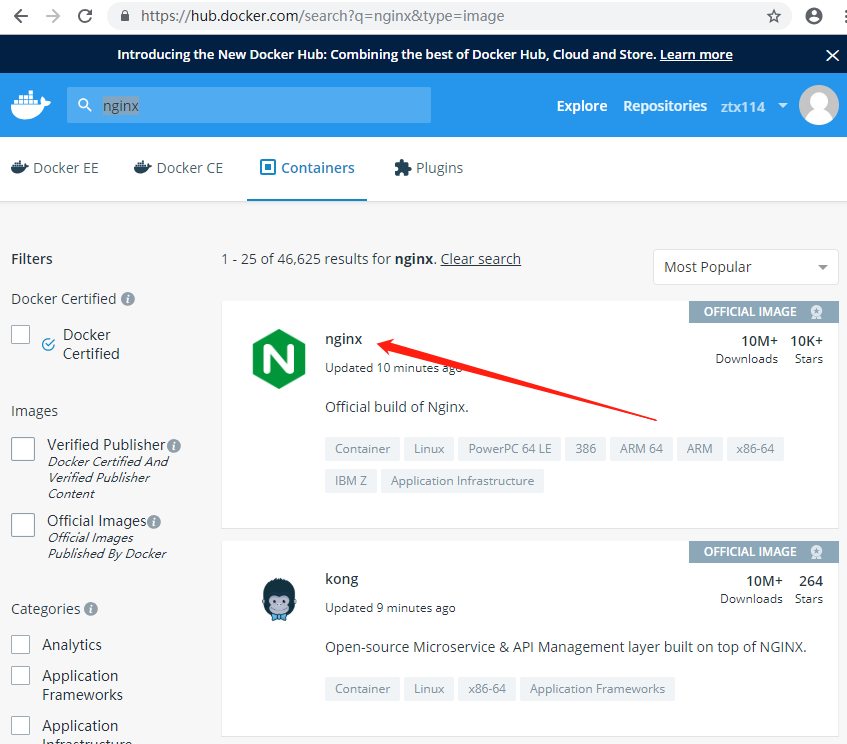Click the green nginx hexagon logo
The height and width of the screenshot is (744, 847).
tap(279, 359)
